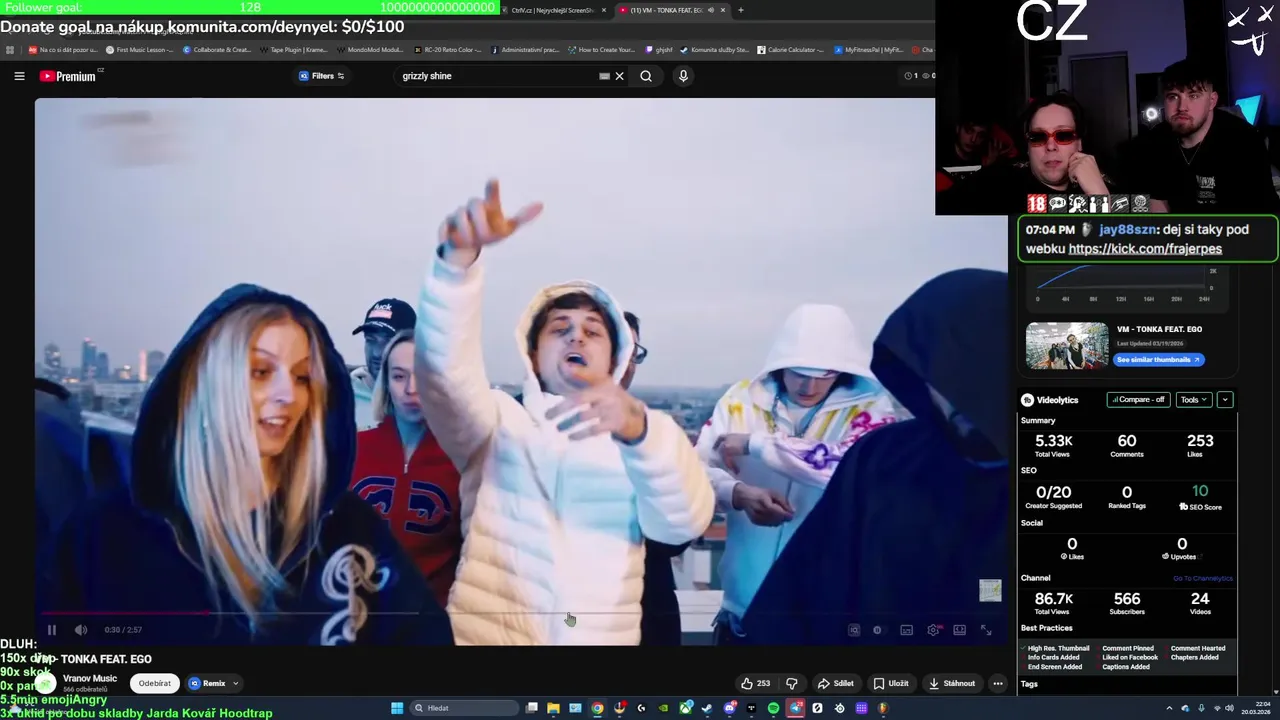The height and width of the screenshot is (720, 1280).
Task: Seek on the video progress bar
Action: click(x=520, y=613)
